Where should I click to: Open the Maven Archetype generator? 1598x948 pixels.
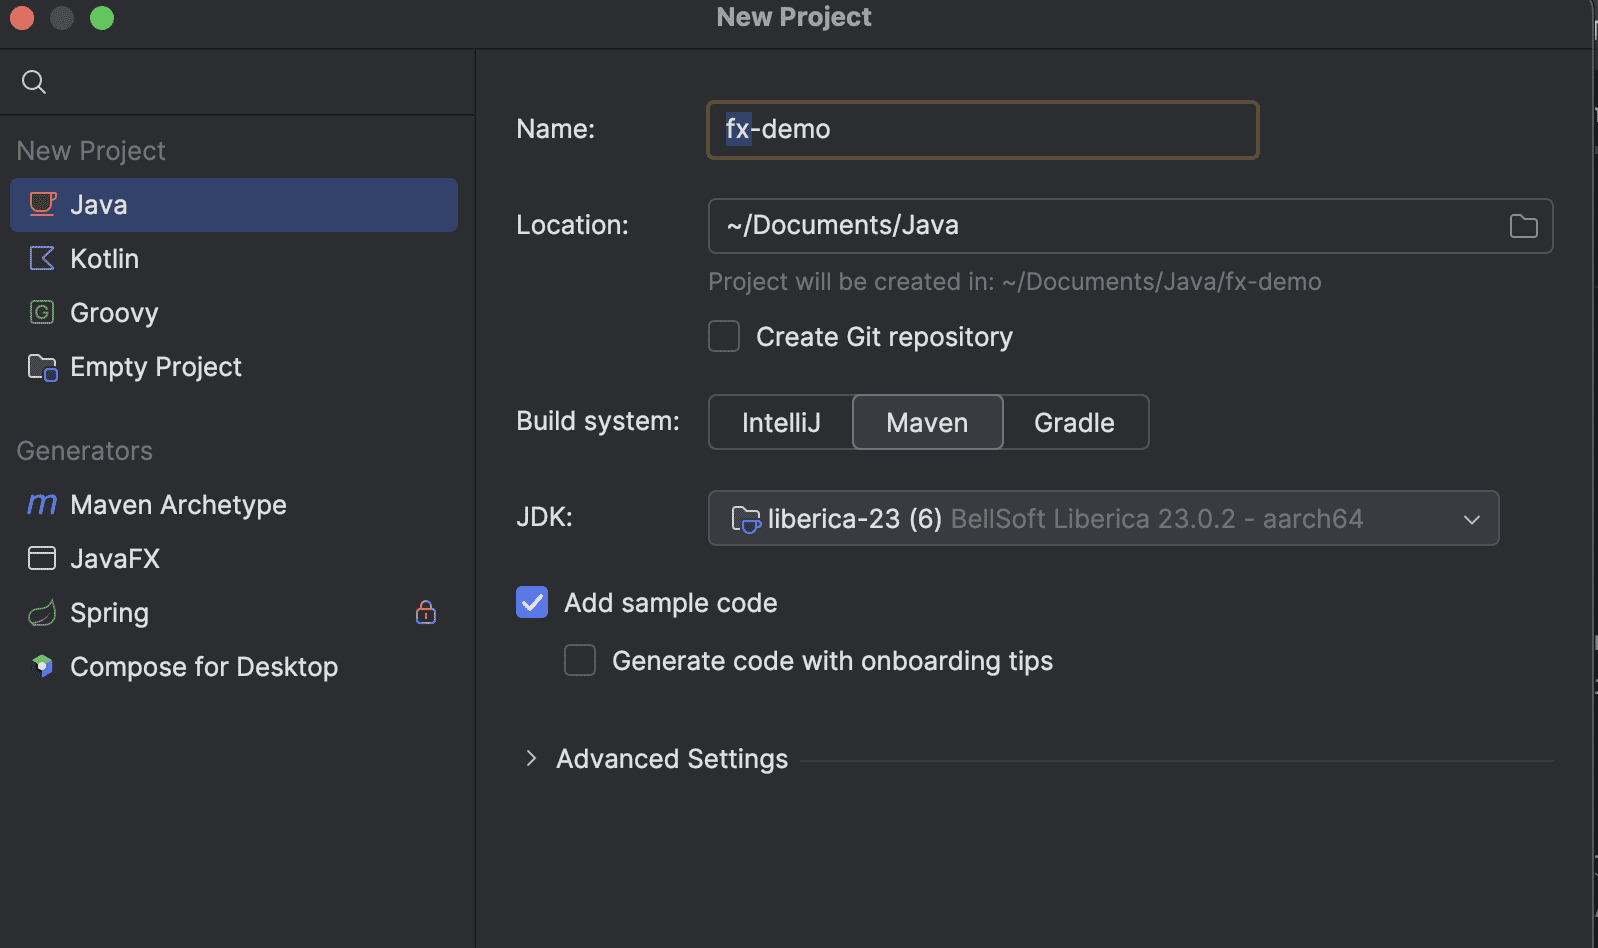[x=234, y=505]
